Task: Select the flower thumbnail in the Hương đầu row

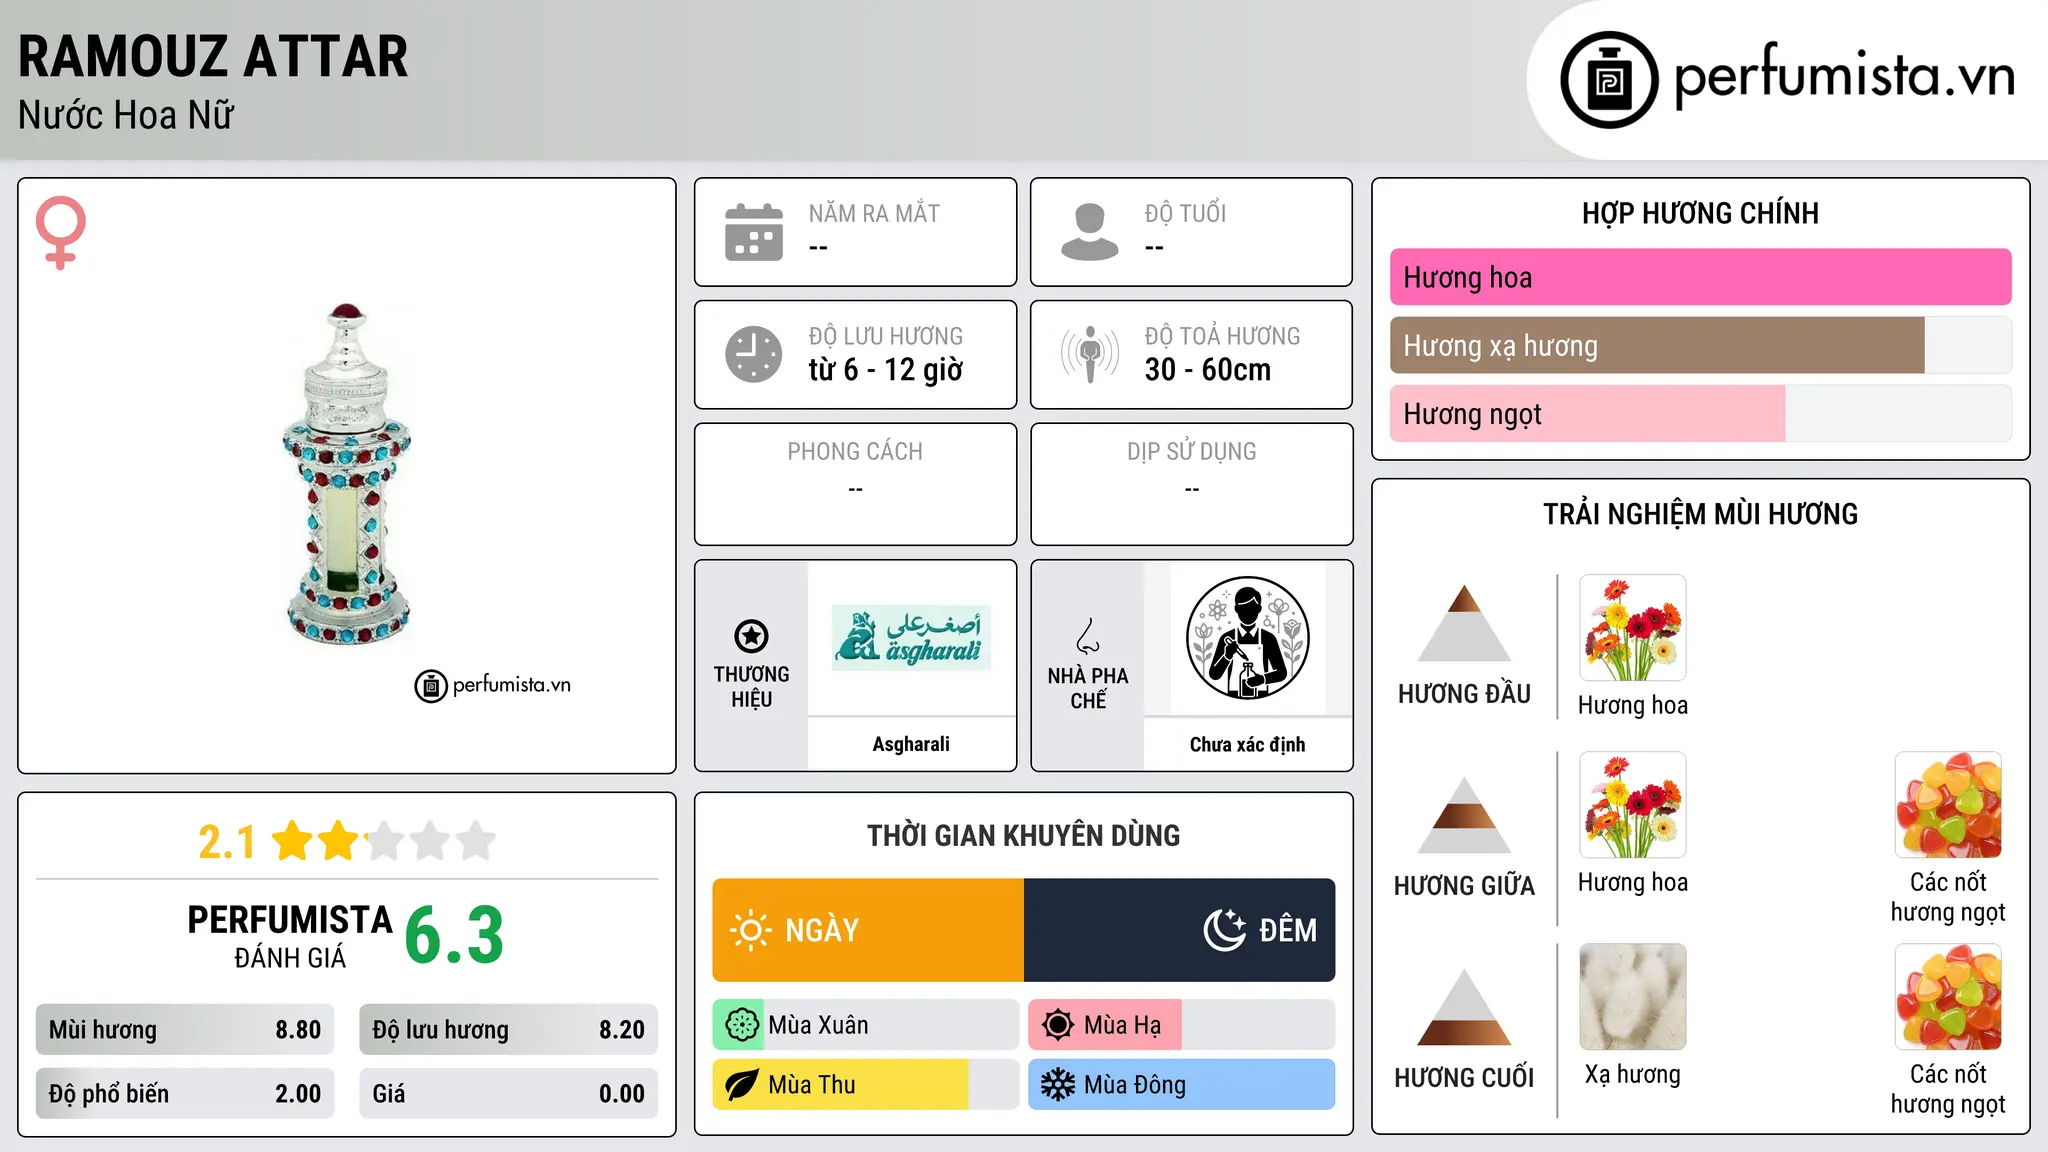Action: [1632, 628]
